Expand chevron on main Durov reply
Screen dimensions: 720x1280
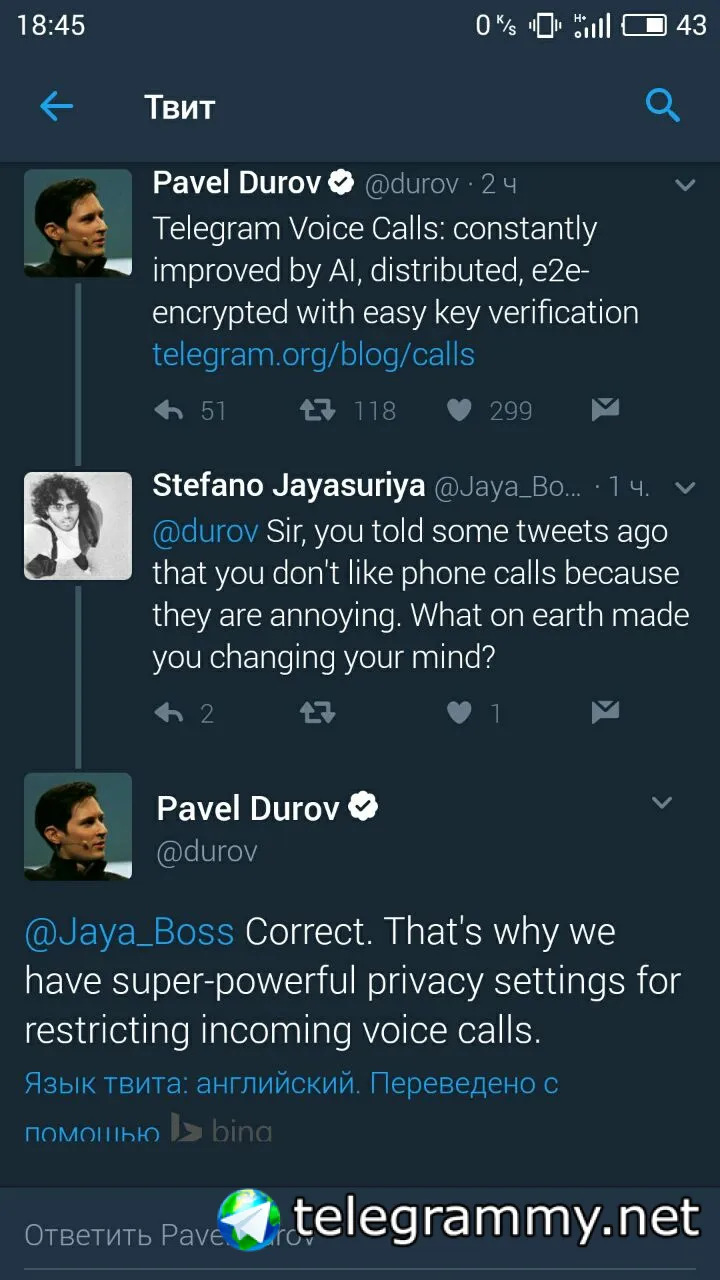coord(662,802)
